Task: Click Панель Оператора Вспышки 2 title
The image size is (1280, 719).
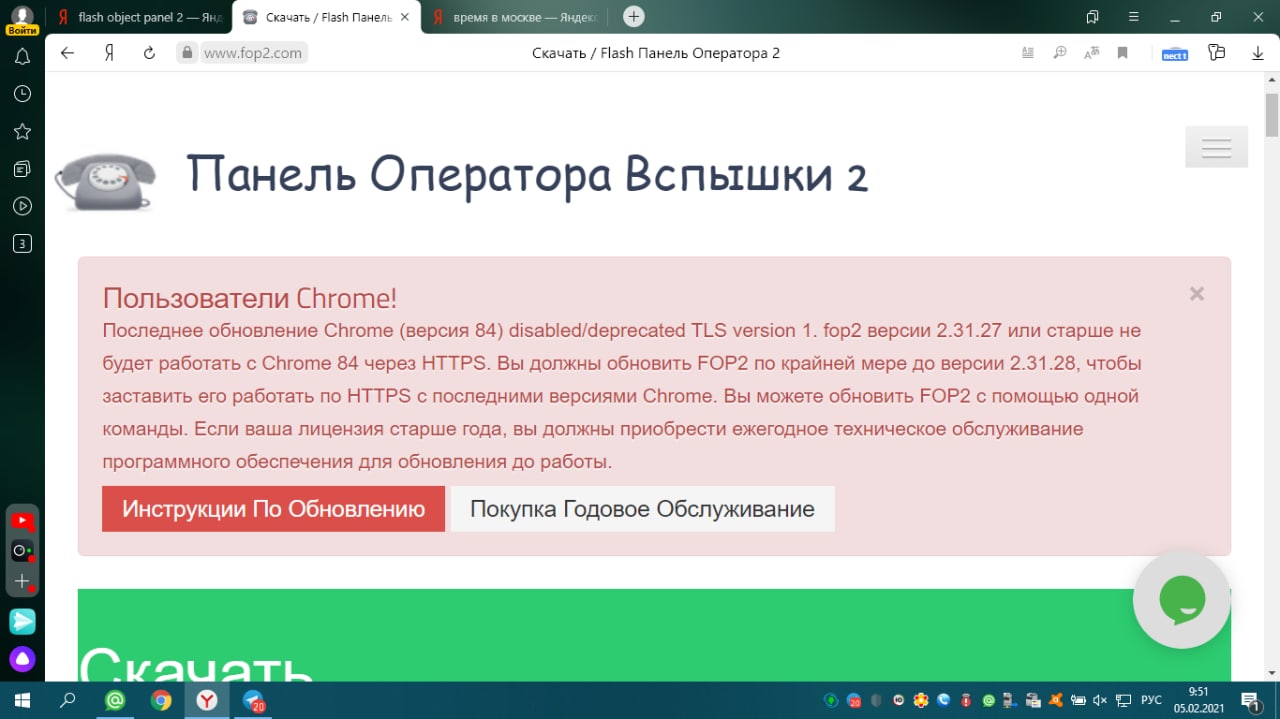Action: pyautogui.click(x=527, y=175)
